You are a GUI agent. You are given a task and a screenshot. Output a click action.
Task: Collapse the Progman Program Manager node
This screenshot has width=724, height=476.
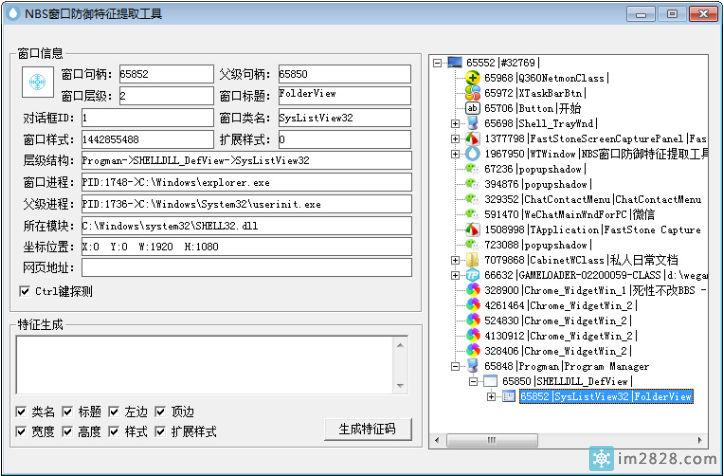[x=456, y=366]
